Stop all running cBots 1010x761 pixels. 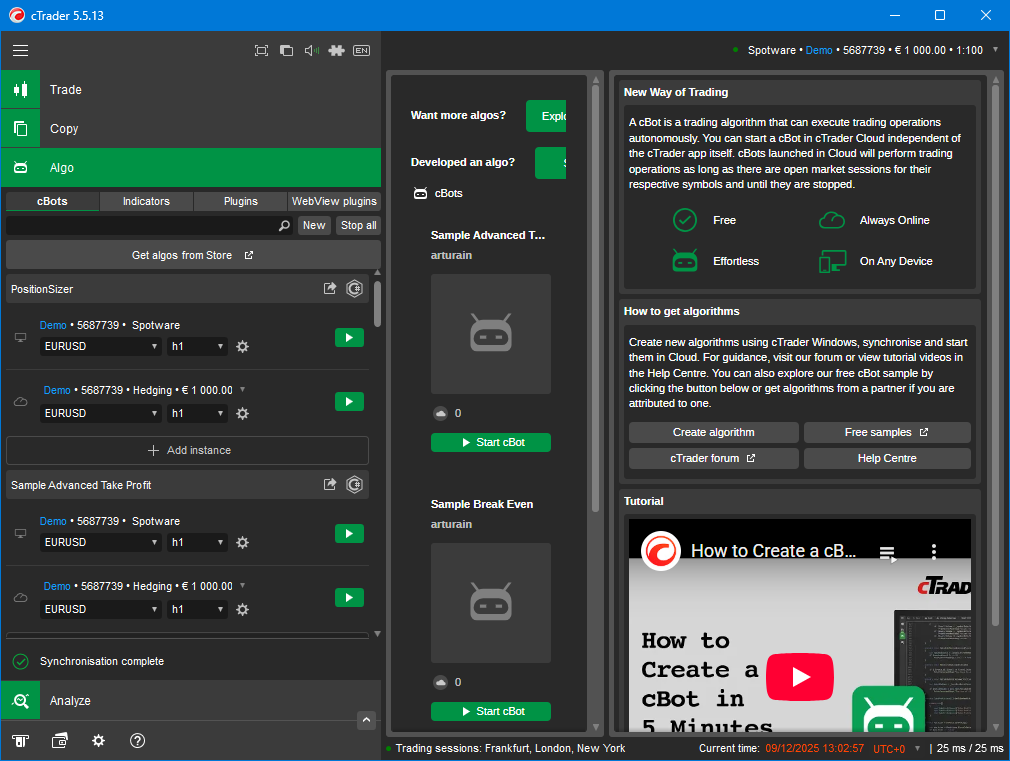click(x=358, y=225)
